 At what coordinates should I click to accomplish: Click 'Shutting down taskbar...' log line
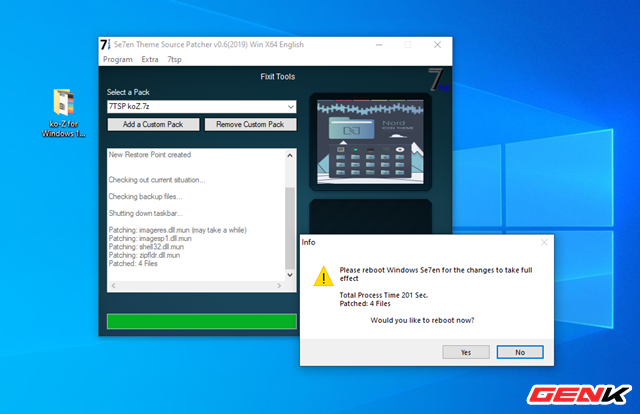(x=146, y=214)
